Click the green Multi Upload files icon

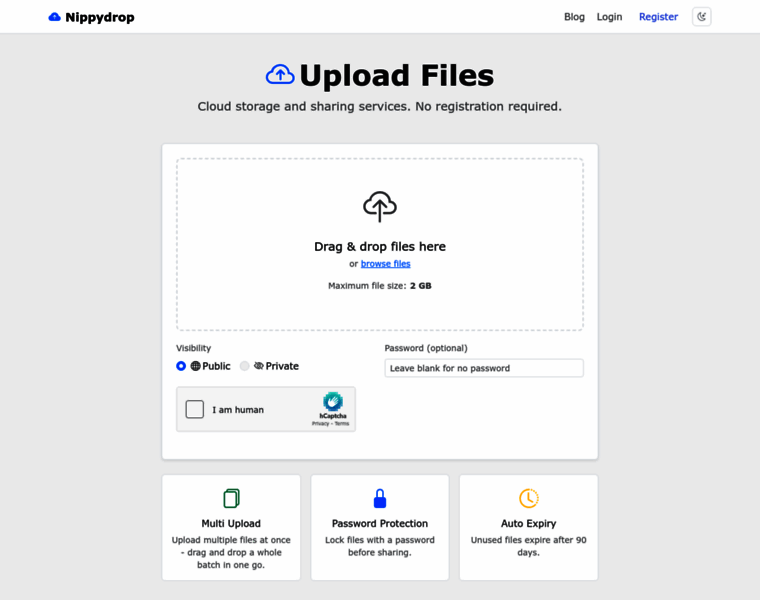pyautogui.click(x=231, y=498)
